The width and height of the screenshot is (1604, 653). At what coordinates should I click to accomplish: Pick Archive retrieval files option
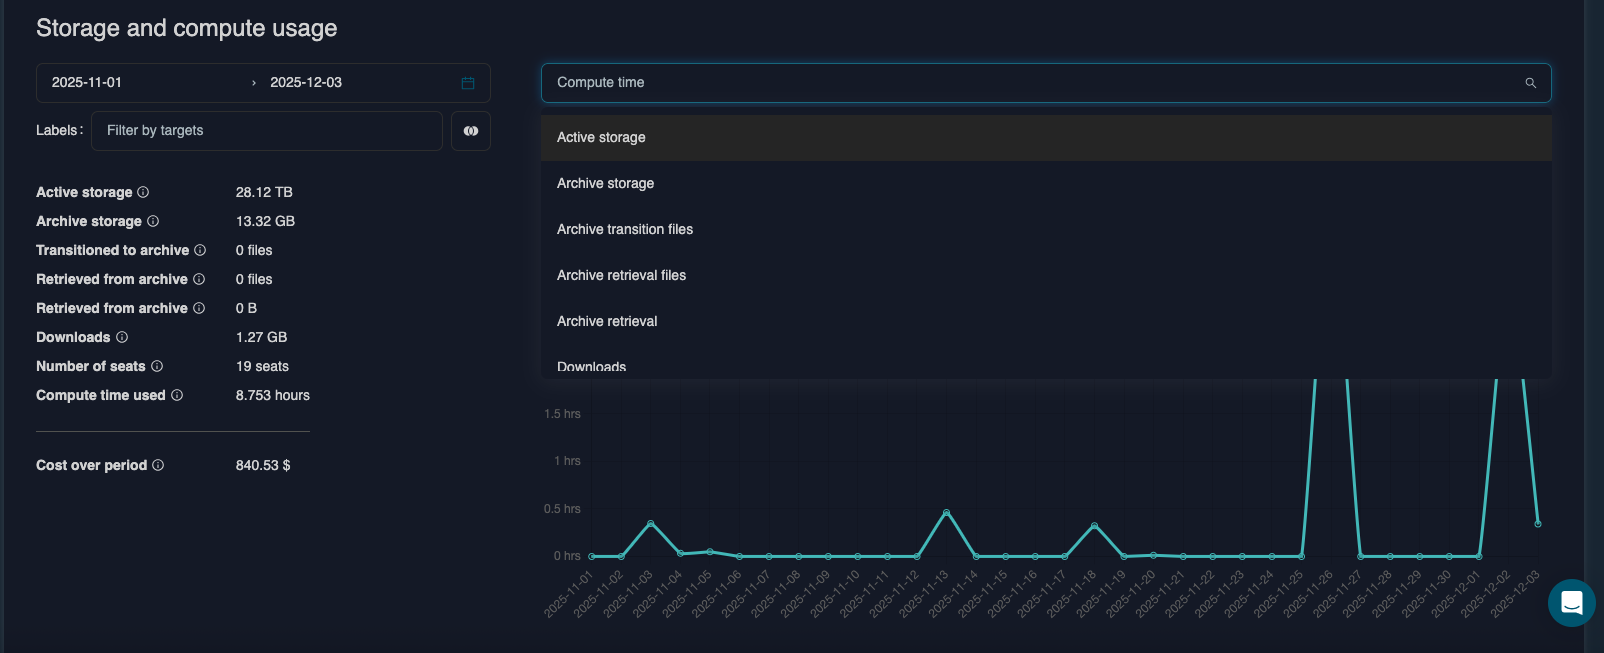pyautogui.click(x=621, y=276)
